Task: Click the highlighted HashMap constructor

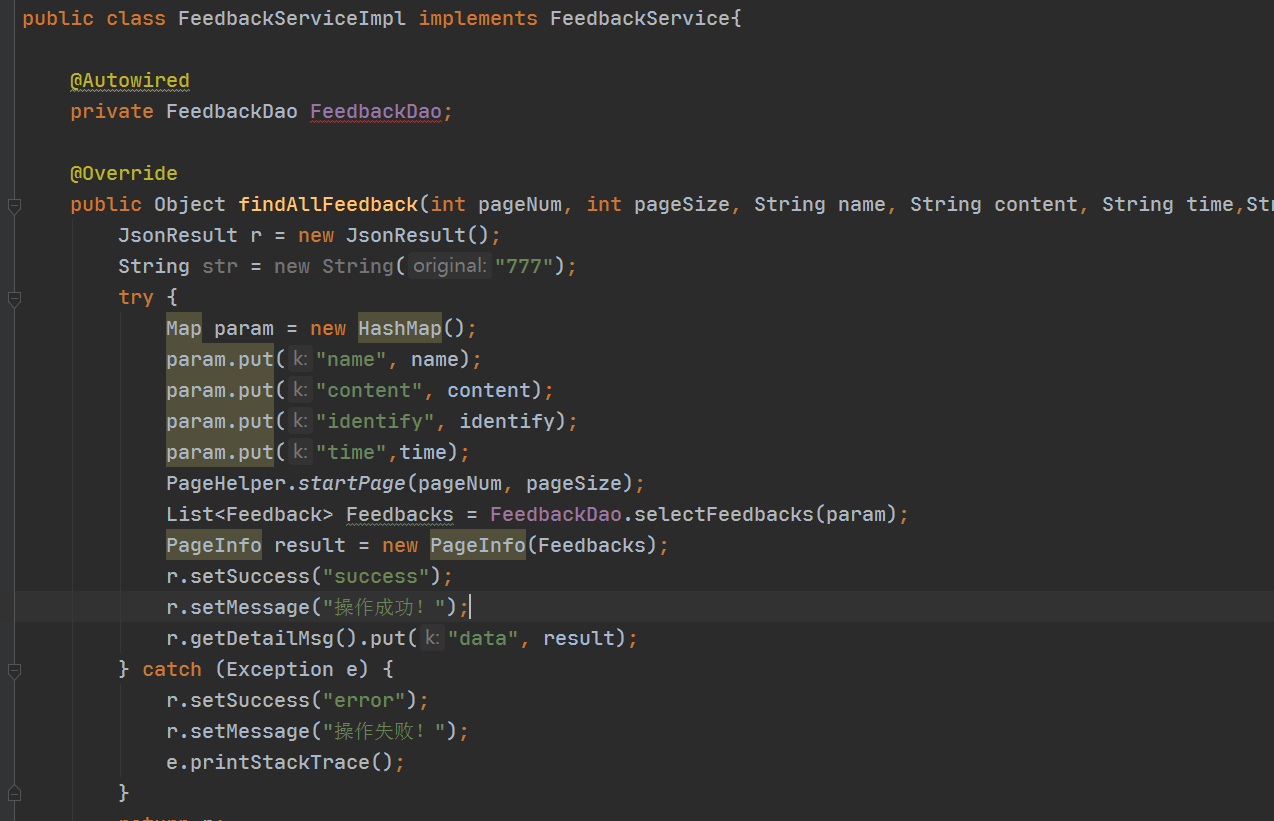Action: point(400,328)
